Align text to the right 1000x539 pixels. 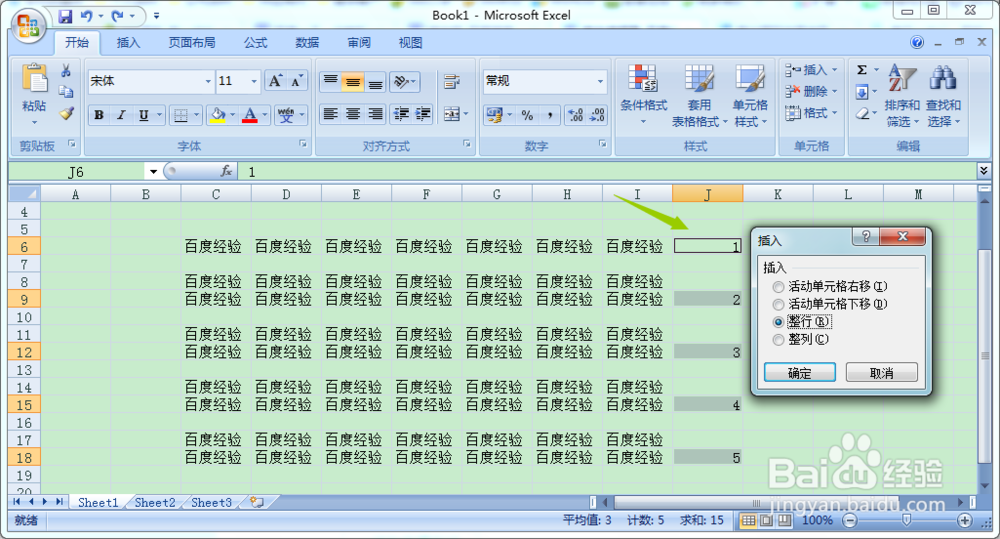click(x=376, y=114)
